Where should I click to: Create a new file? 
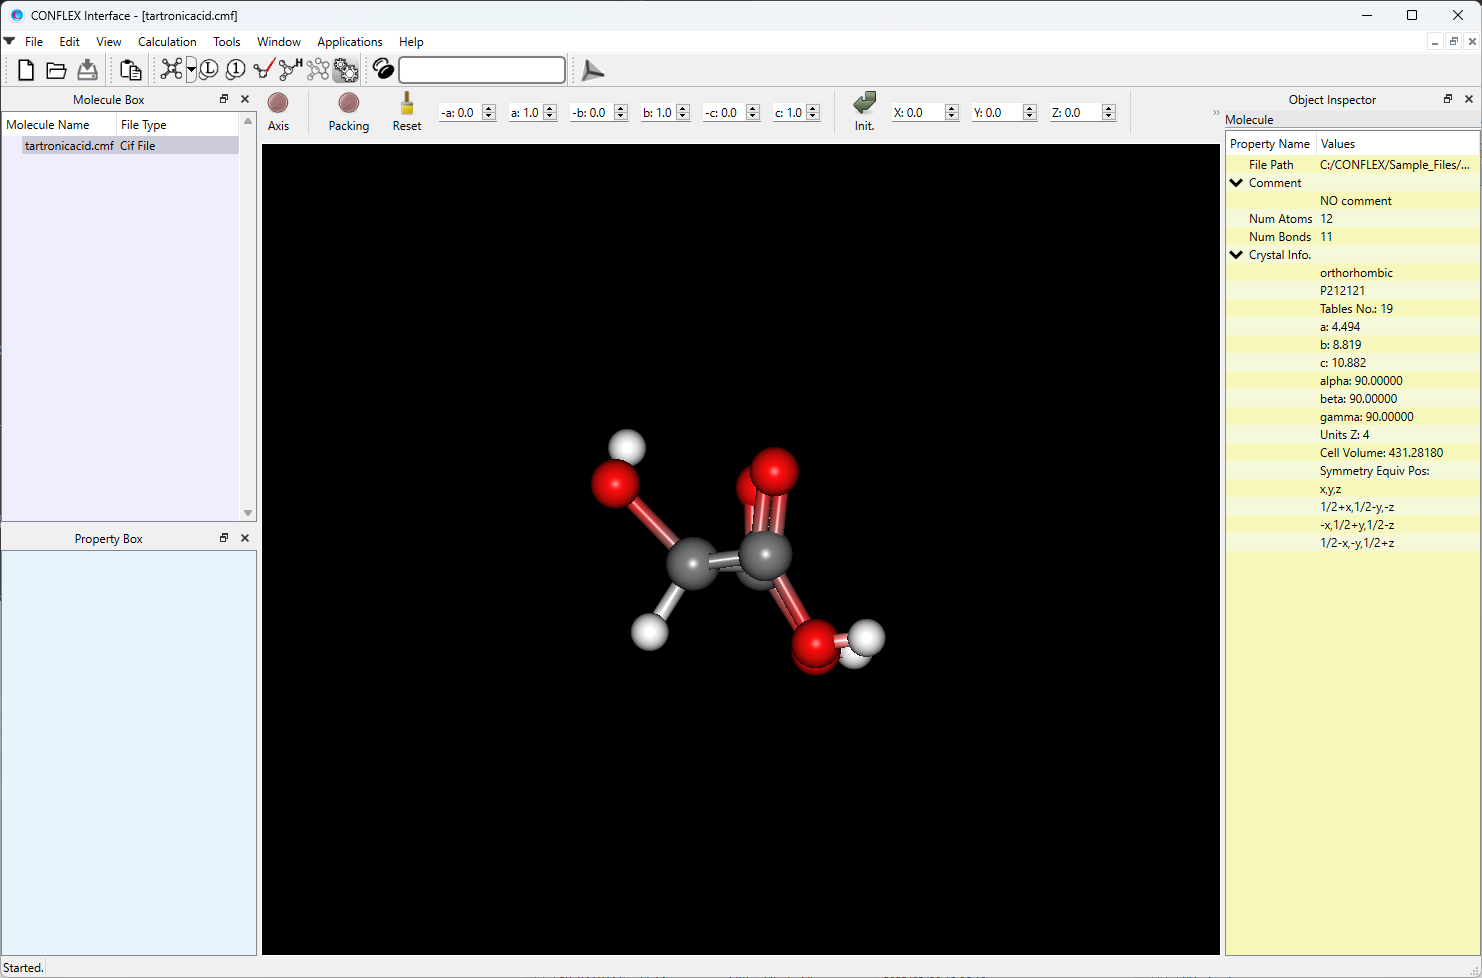pos(26,70)
